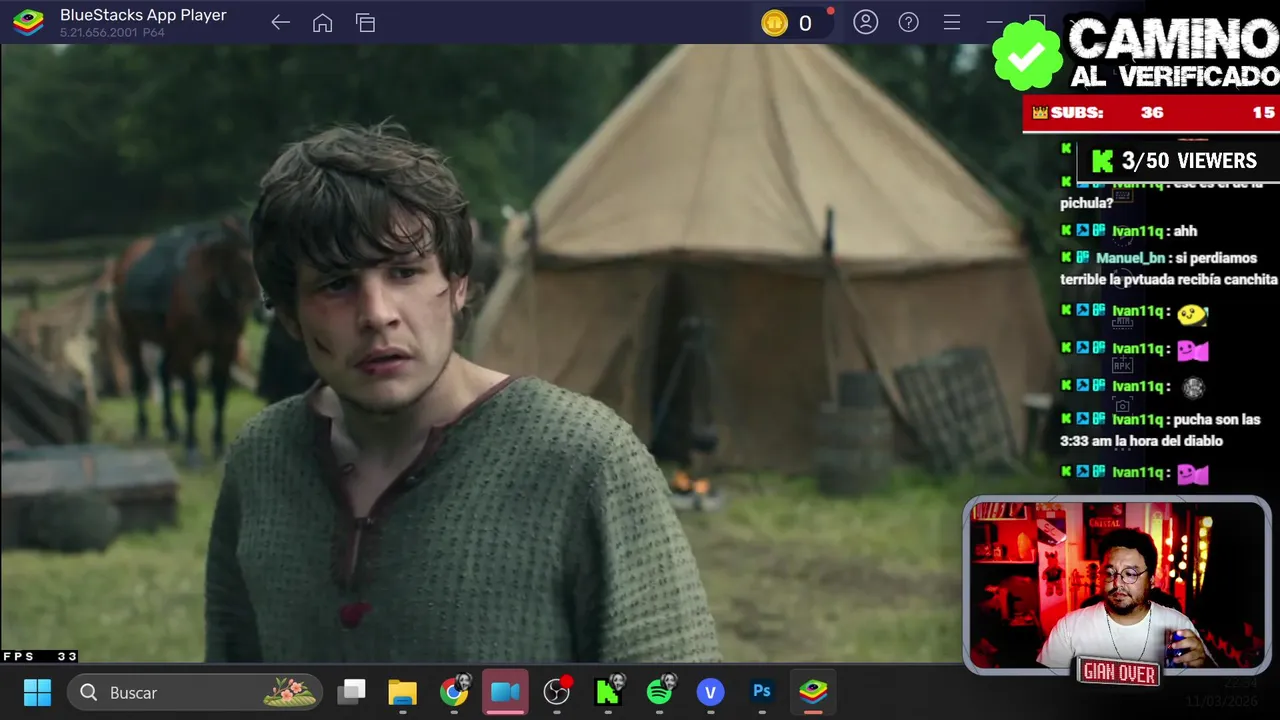Click the Buscar taskbar search field
This screenshot has width=1280, height=720.
click(x=195, y=692)
